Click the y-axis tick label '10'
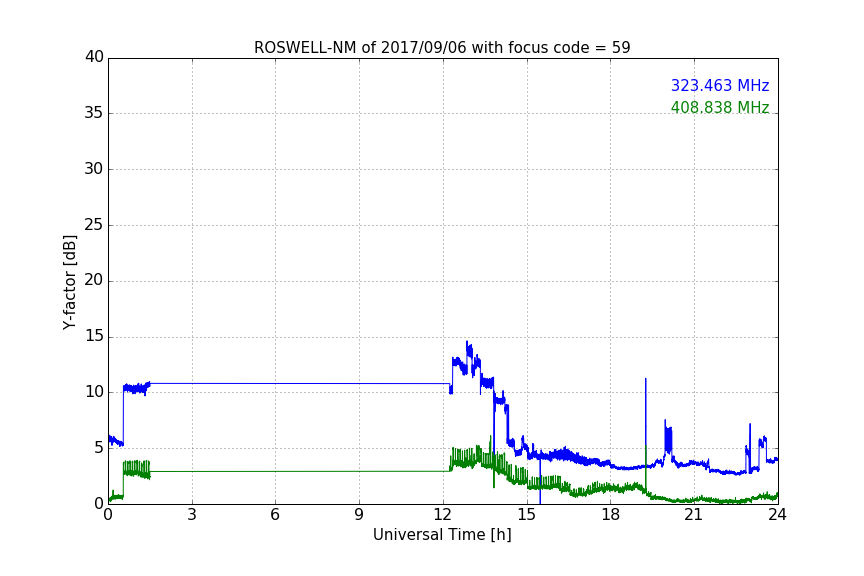The height and width of the screenshot is (576, 864). tap(94, 392)
